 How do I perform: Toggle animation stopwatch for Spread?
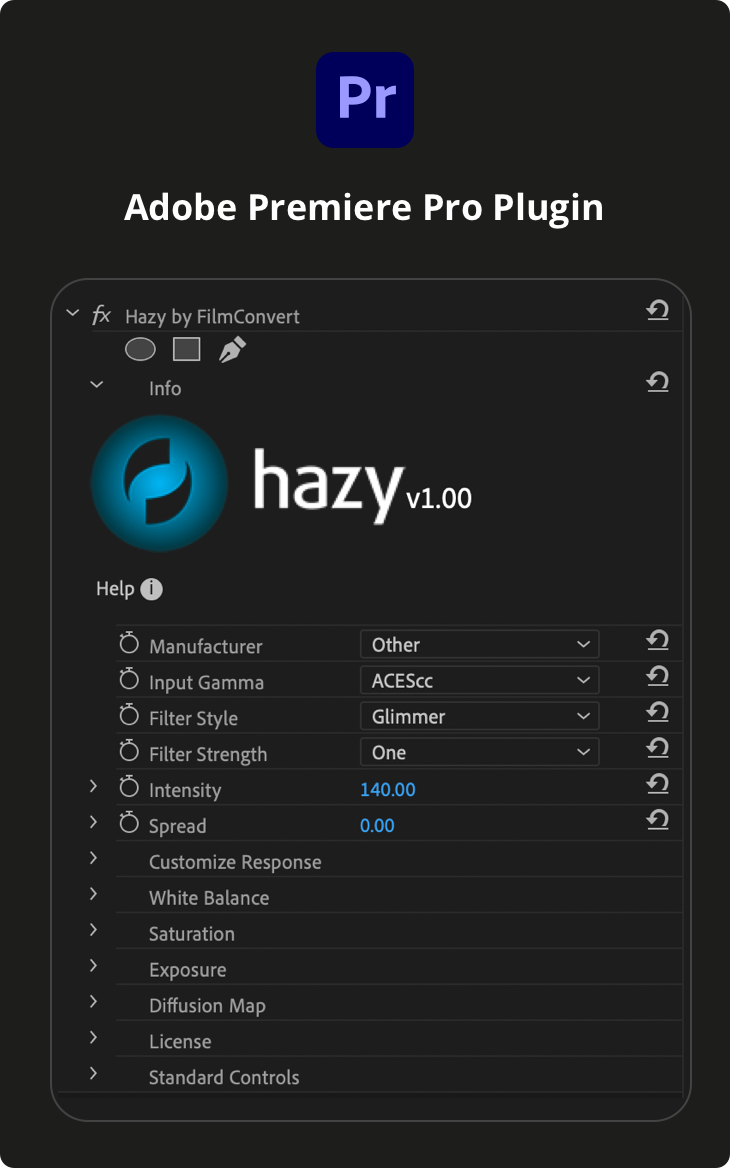click(x=129, y=822)
